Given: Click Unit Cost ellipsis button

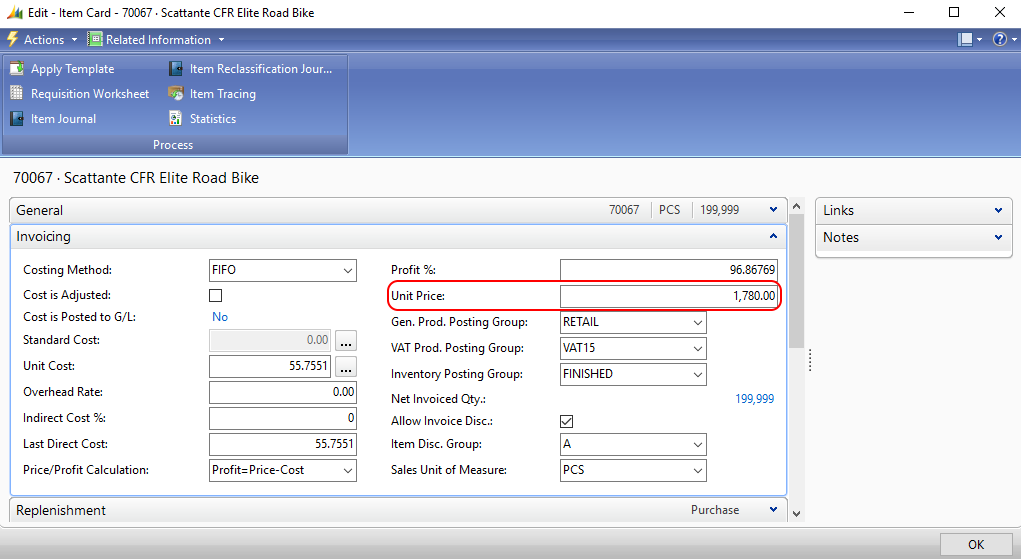Looking at the screenshot, I should pyautogui.click(x=346, y=366).
